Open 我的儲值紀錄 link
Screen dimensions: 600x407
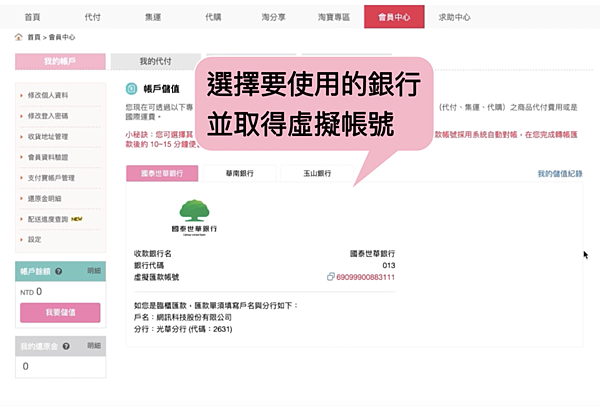coord(560,174)
